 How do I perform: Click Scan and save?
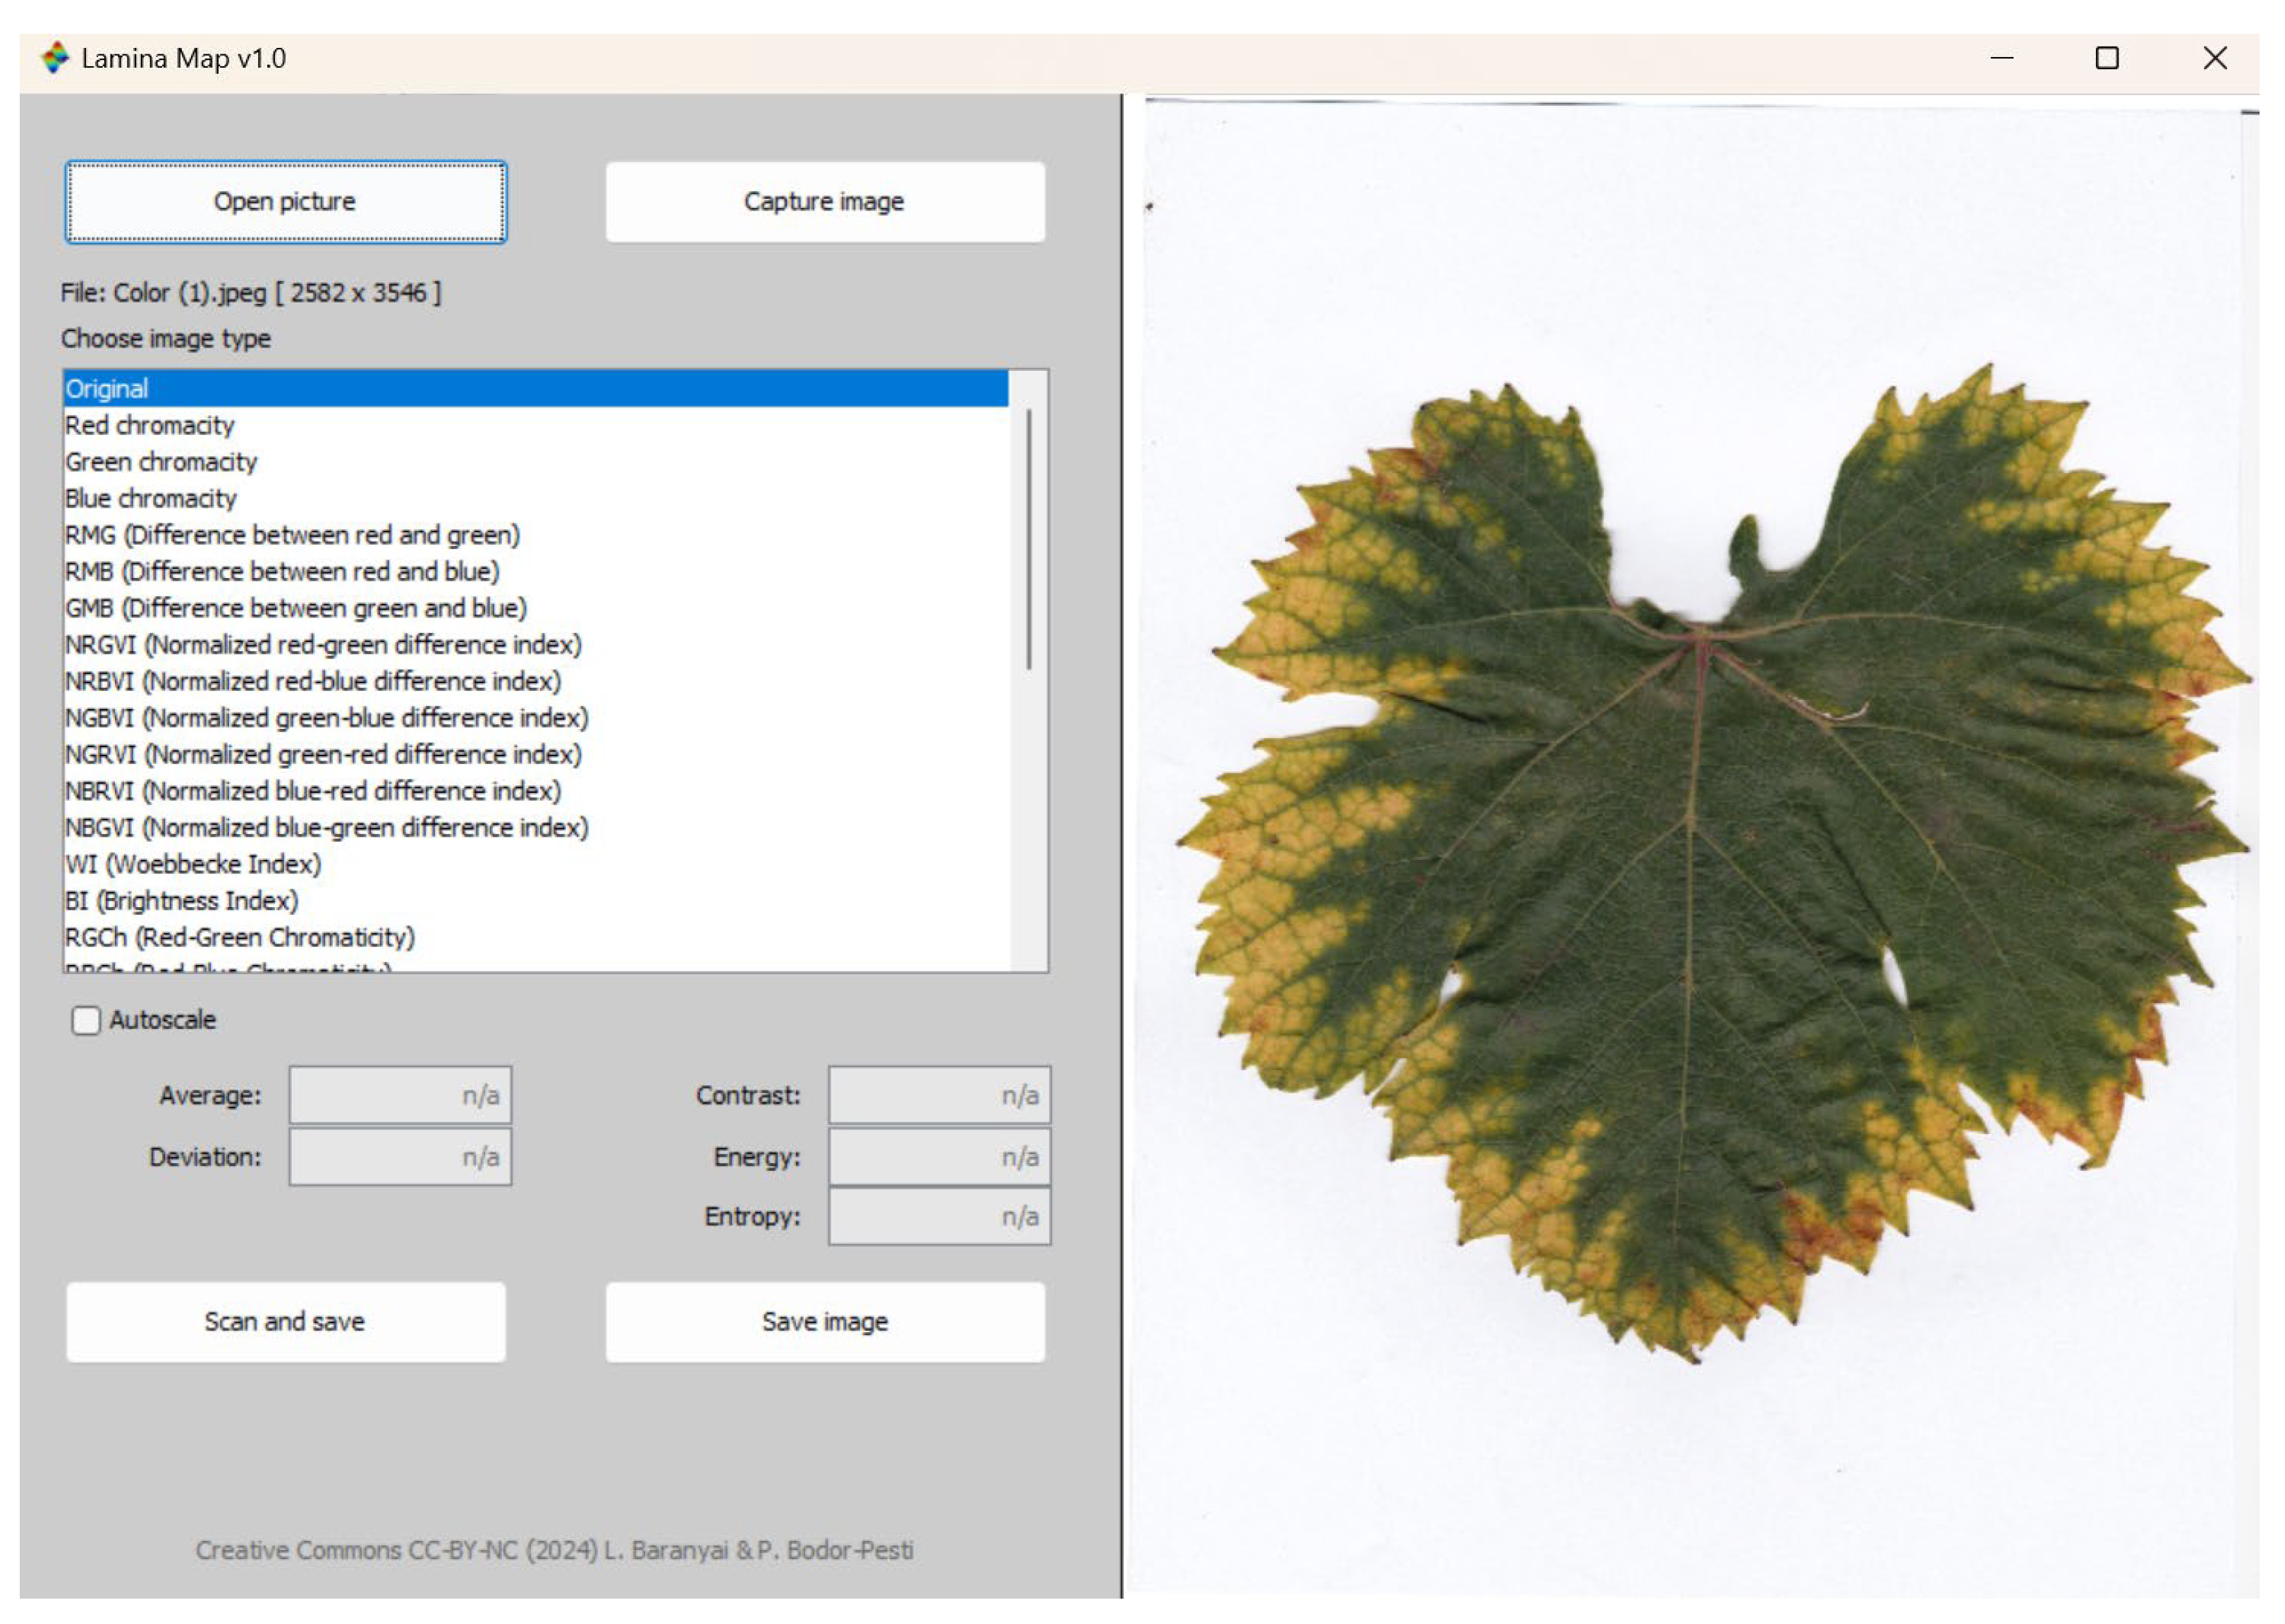pyautogui.click(x=285, y=1321)
